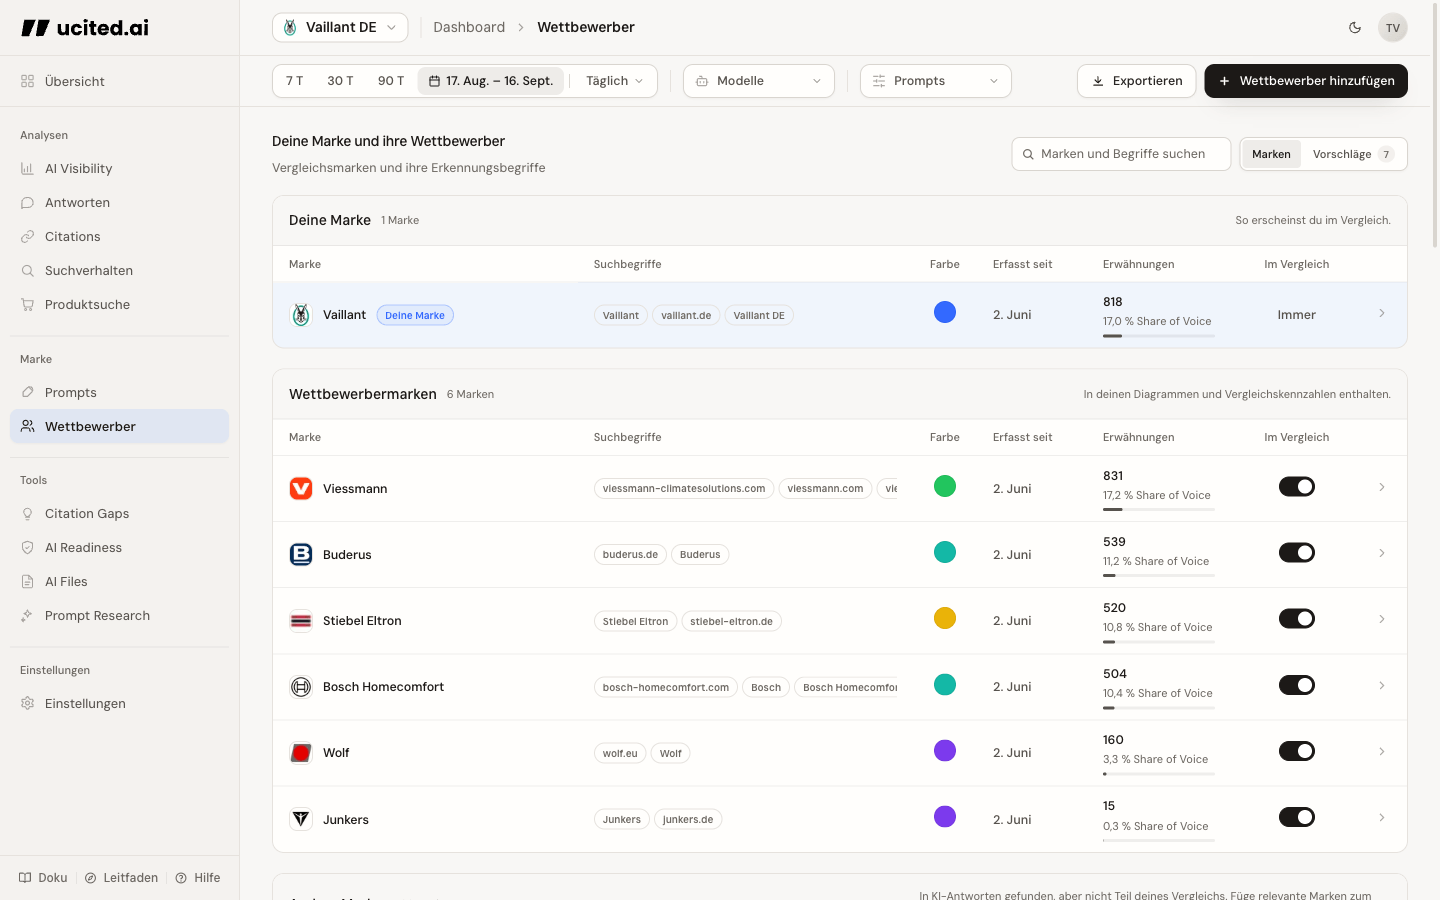Screen dimensions: 1440x900
Task: Click the Wolf brand logo
Action: [x=301, y=752]
